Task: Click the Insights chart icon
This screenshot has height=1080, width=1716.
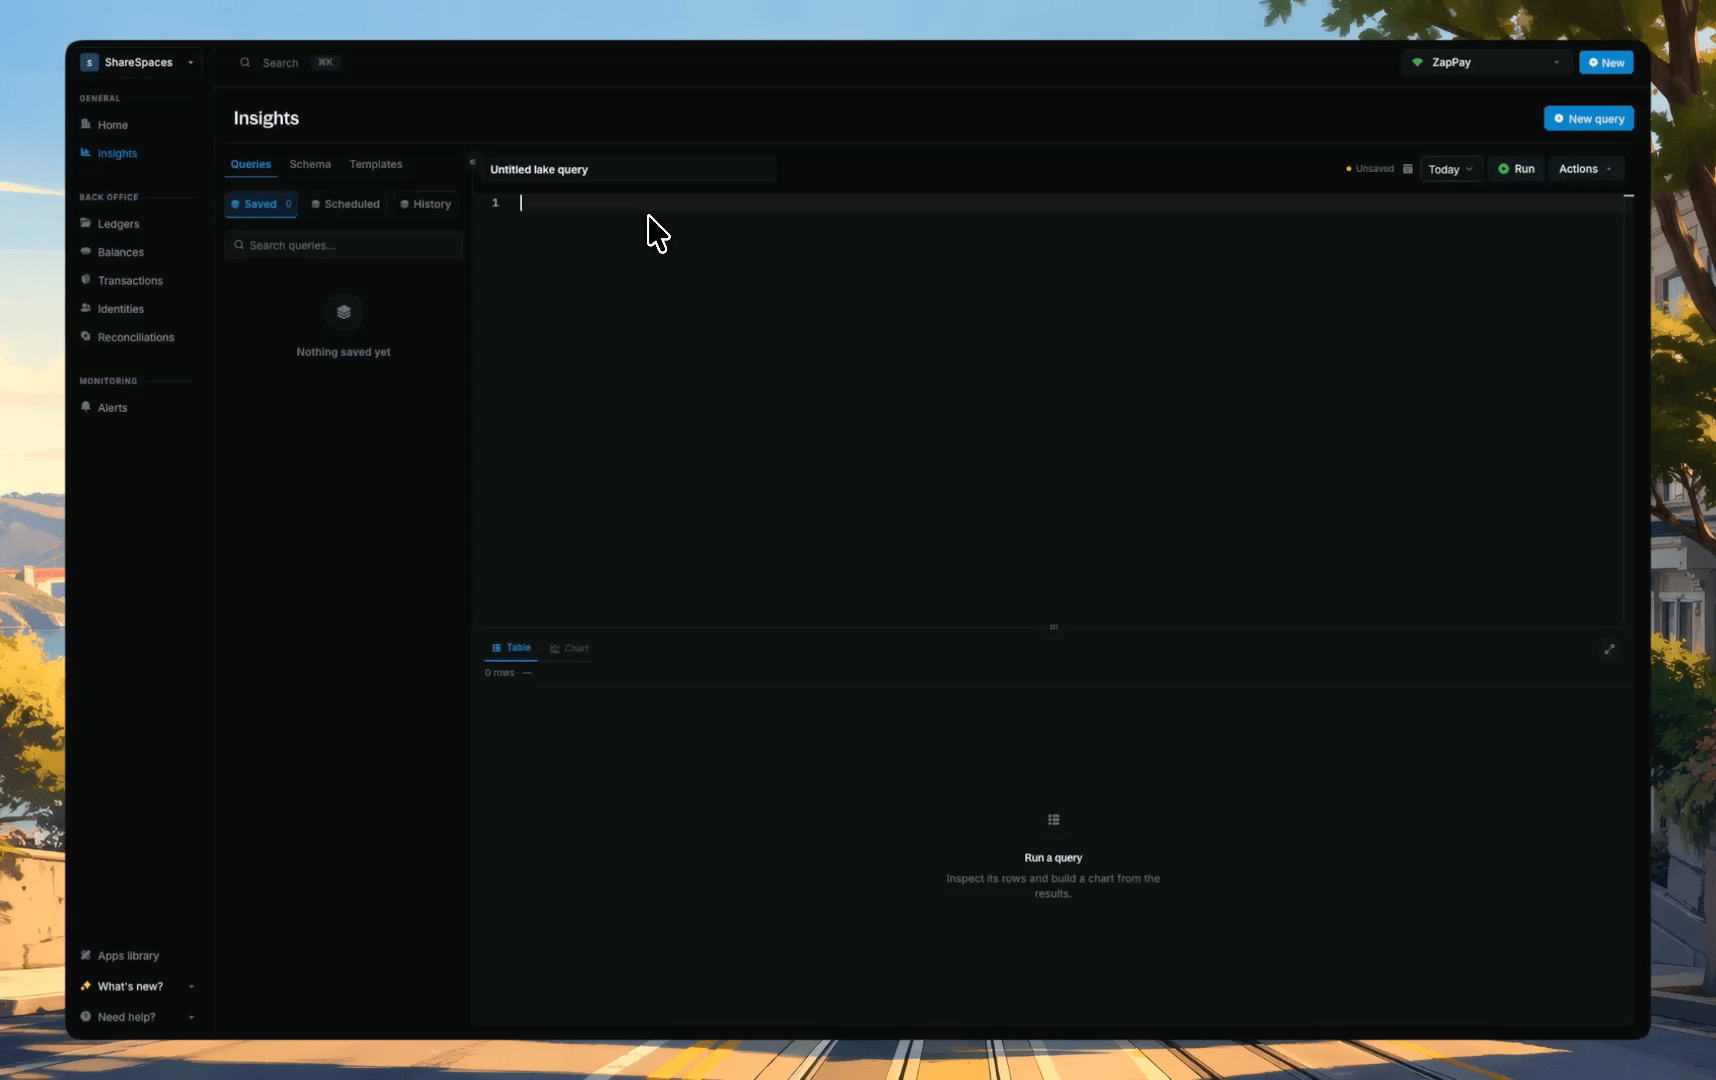Action: coord(86,152)
